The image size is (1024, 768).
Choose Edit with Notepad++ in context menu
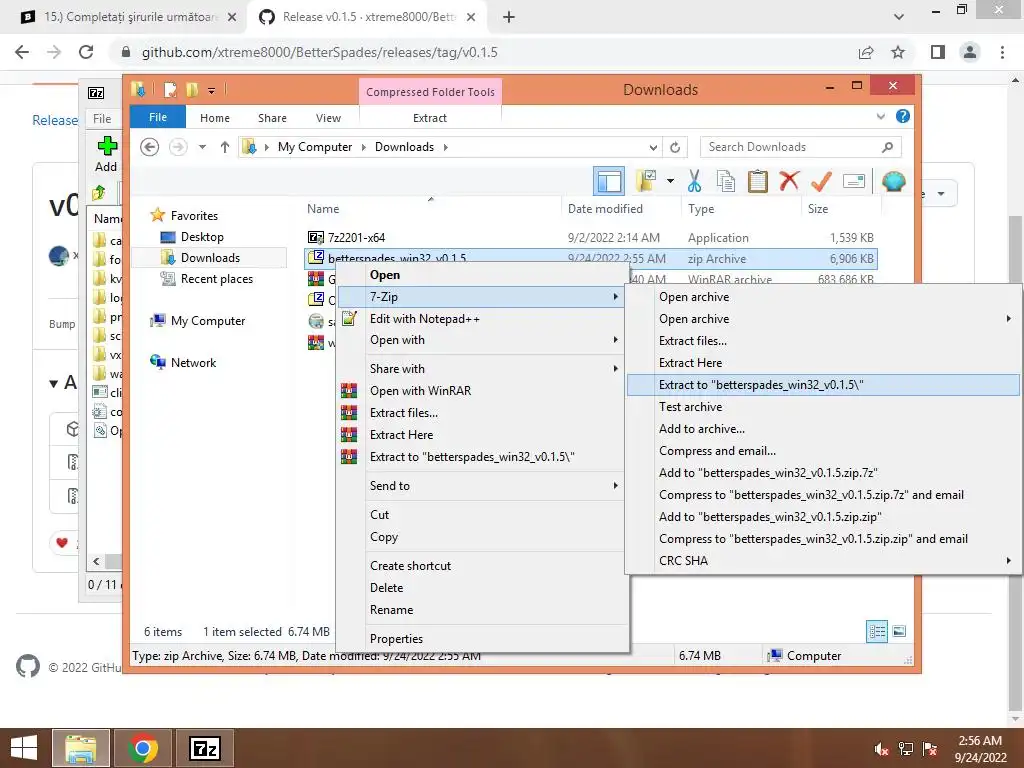[x=482, y=319]
